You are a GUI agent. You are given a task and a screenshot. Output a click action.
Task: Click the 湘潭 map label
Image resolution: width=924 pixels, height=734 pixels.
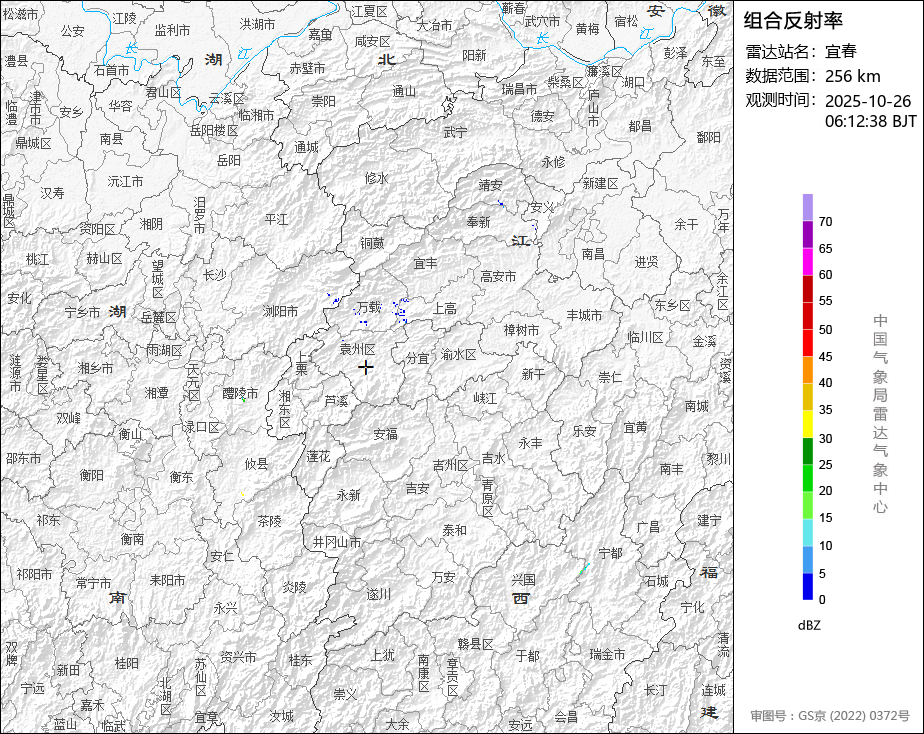tap(157, 392)
